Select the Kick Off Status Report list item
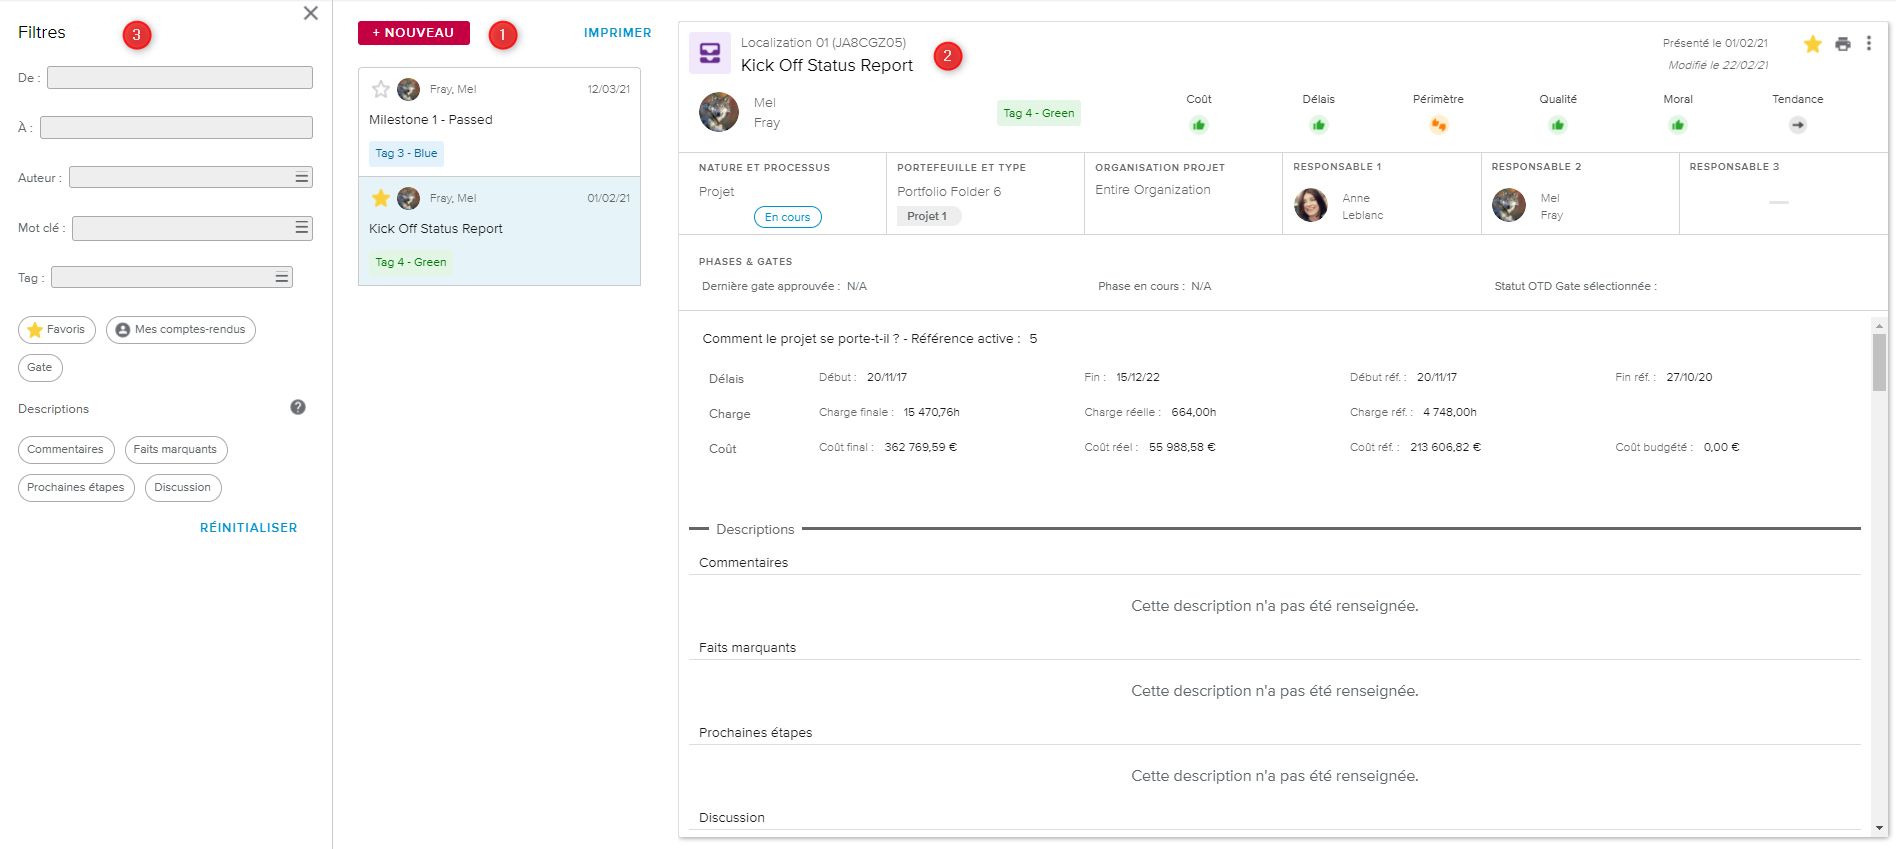 499,230
